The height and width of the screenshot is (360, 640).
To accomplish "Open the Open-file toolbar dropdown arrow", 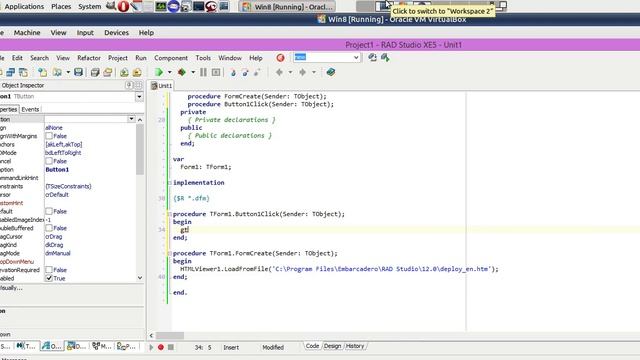I will click(x=68, y=72).
